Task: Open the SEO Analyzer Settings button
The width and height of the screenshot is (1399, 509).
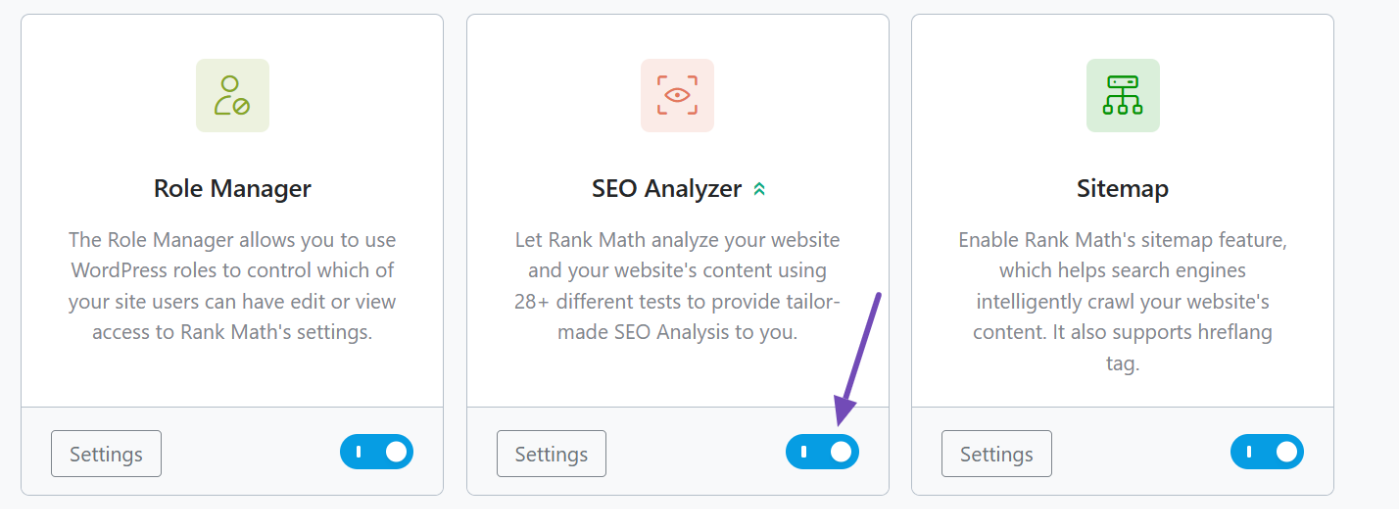Action: coord(551,454)
